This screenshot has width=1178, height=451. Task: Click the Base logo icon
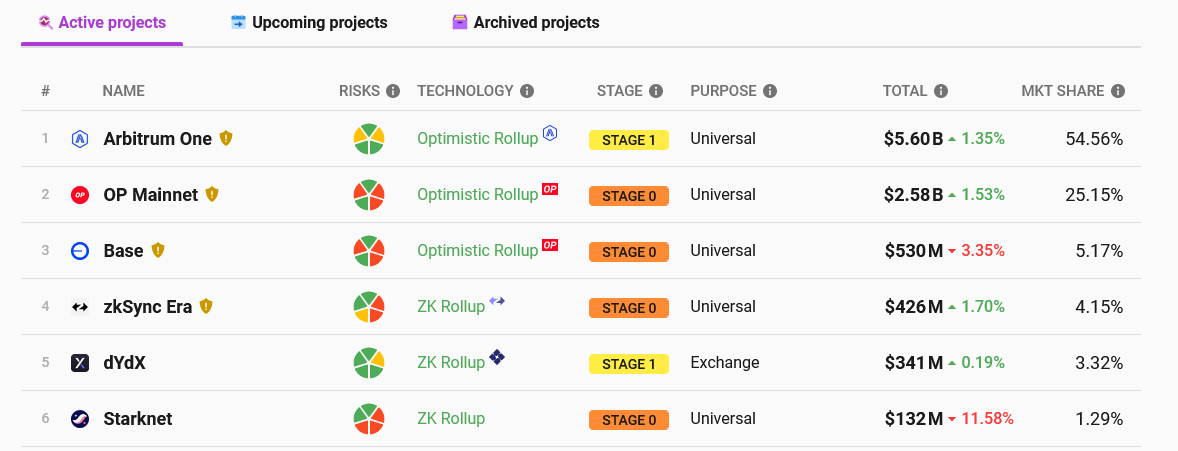click(x=80, y=251)
